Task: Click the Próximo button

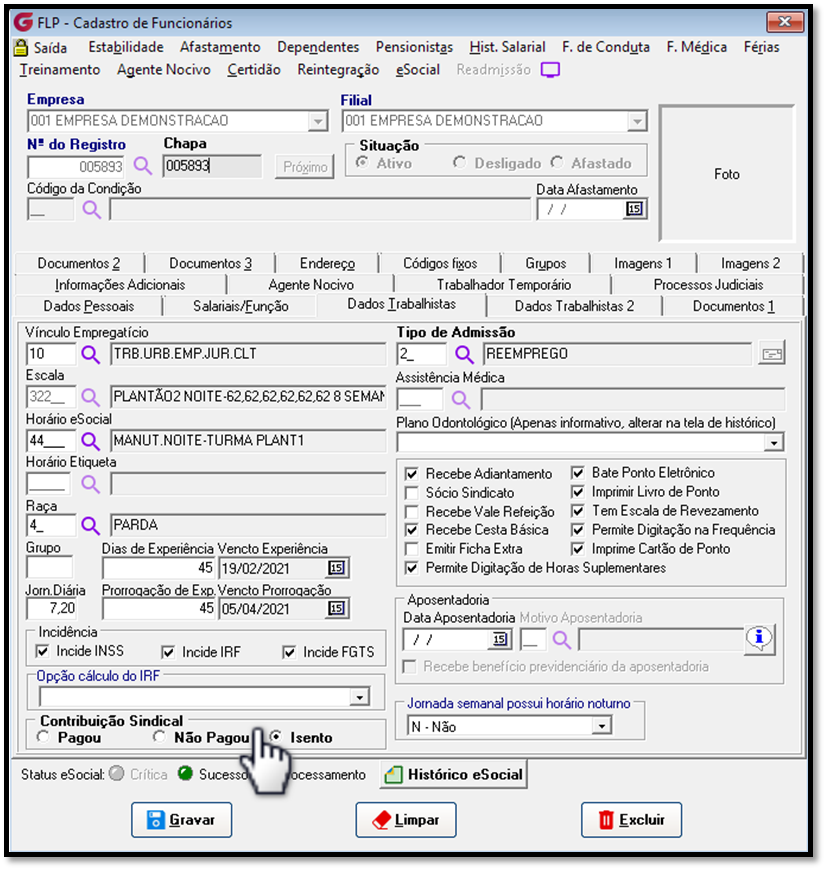Action: (x=305, y=166)
